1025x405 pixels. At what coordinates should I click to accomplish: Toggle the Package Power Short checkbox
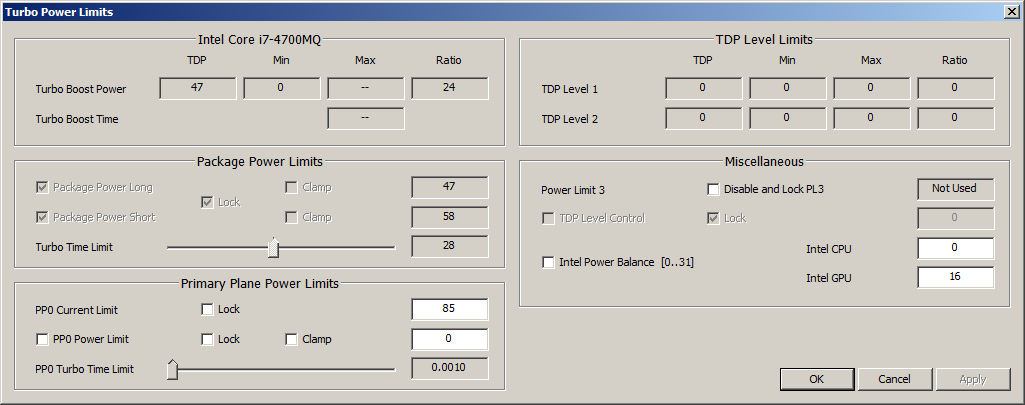tap(43, 217)
